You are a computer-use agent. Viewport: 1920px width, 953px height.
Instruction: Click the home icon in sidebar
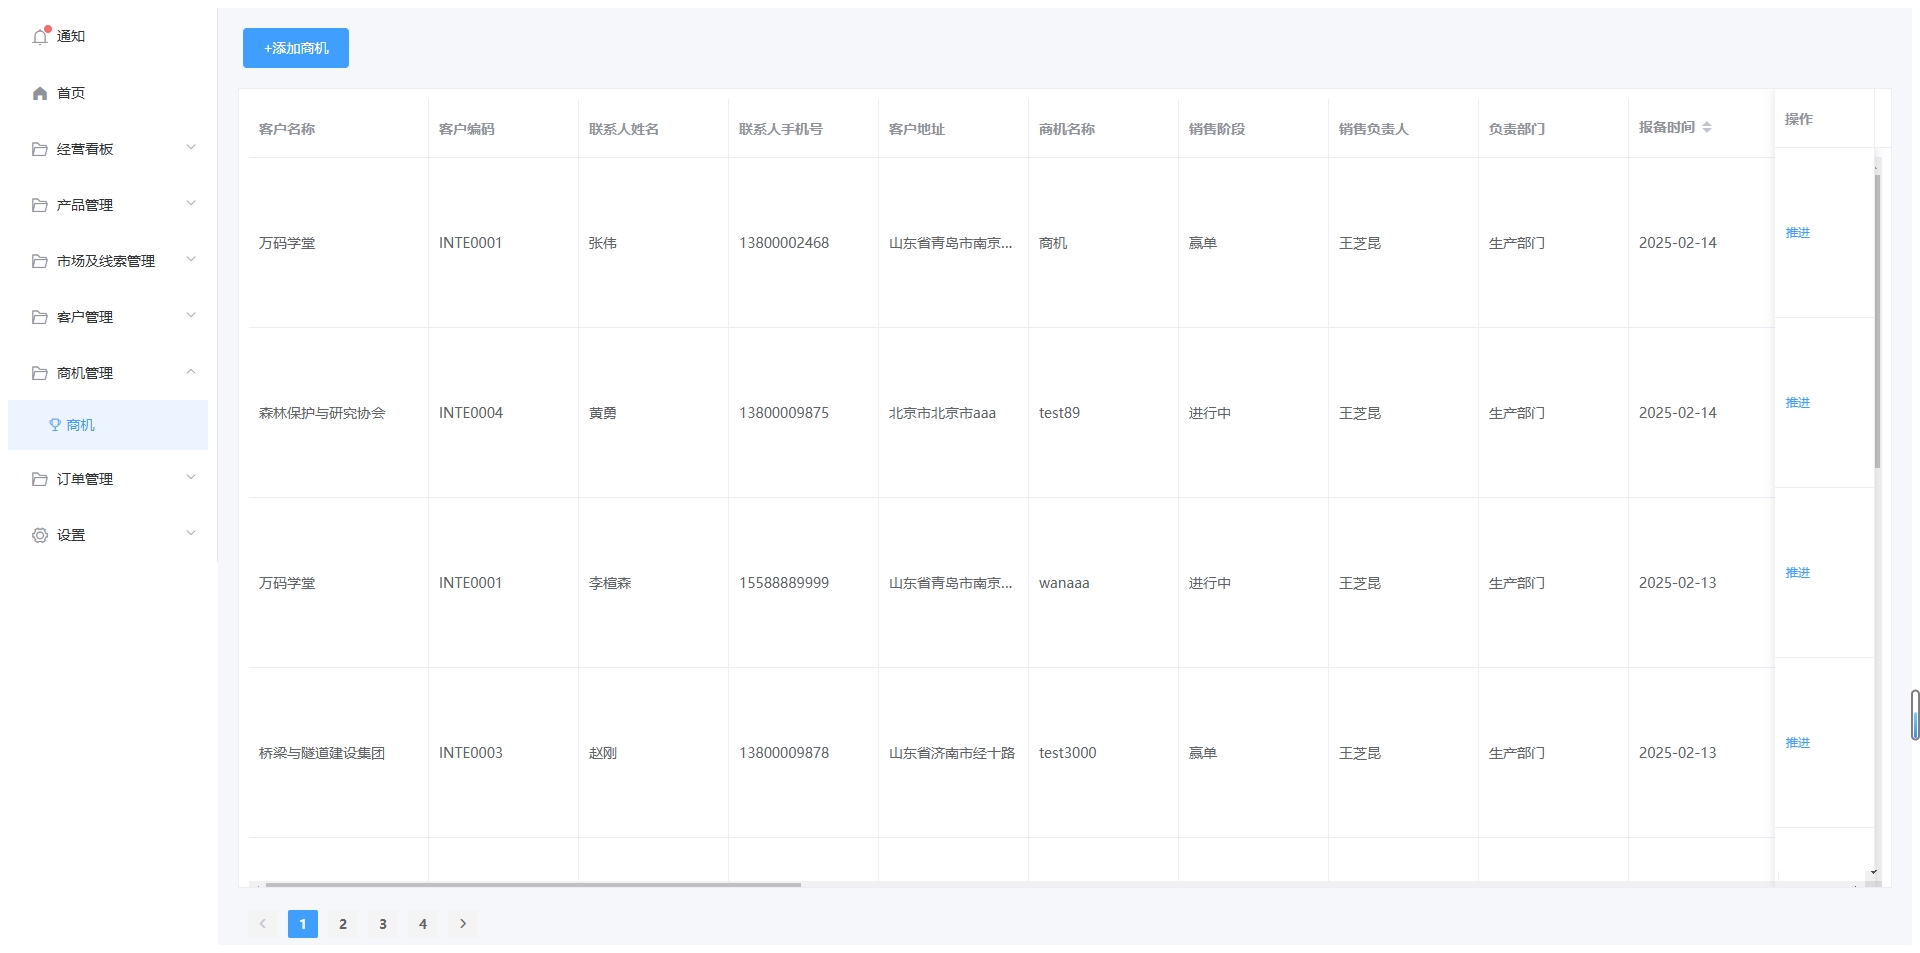40,93
